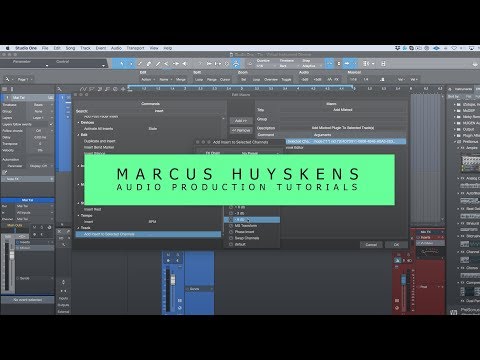480x360 pixels.
Task: Collapse the Devices category in Commands list
Action: click(79, 122)
